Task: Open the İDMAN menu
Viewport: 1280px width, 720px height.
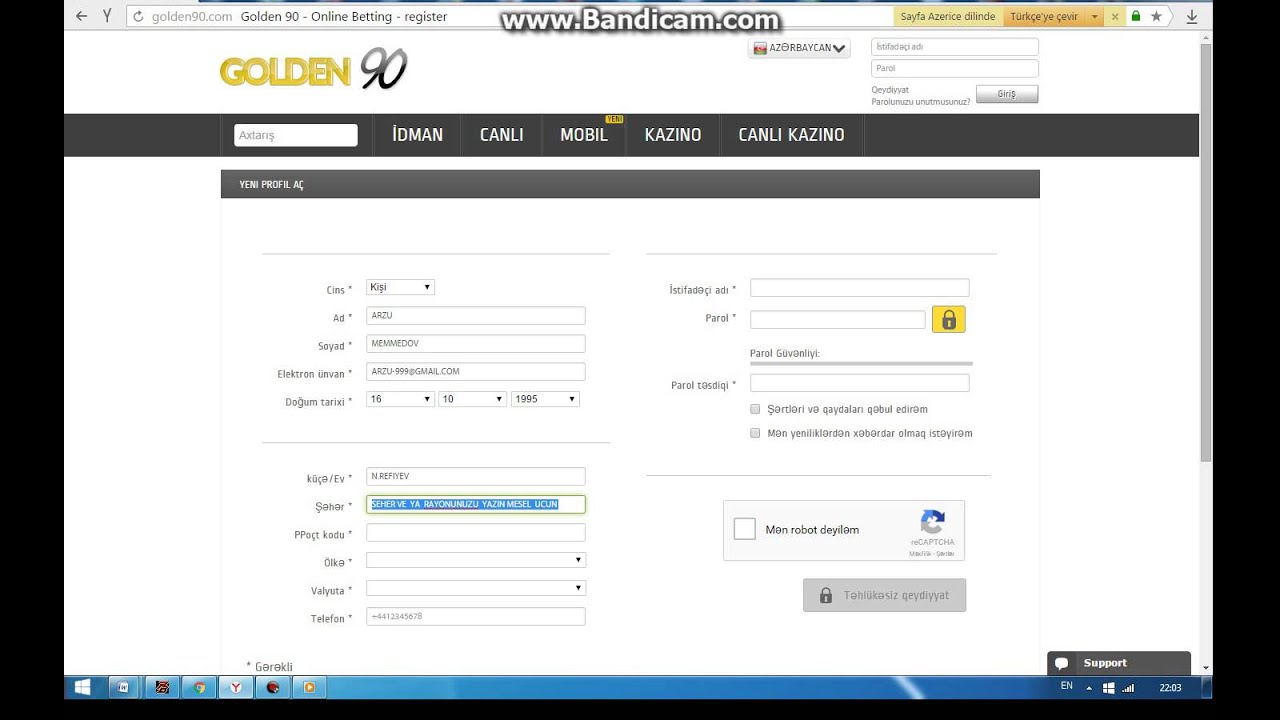Action: click(417, 135)
